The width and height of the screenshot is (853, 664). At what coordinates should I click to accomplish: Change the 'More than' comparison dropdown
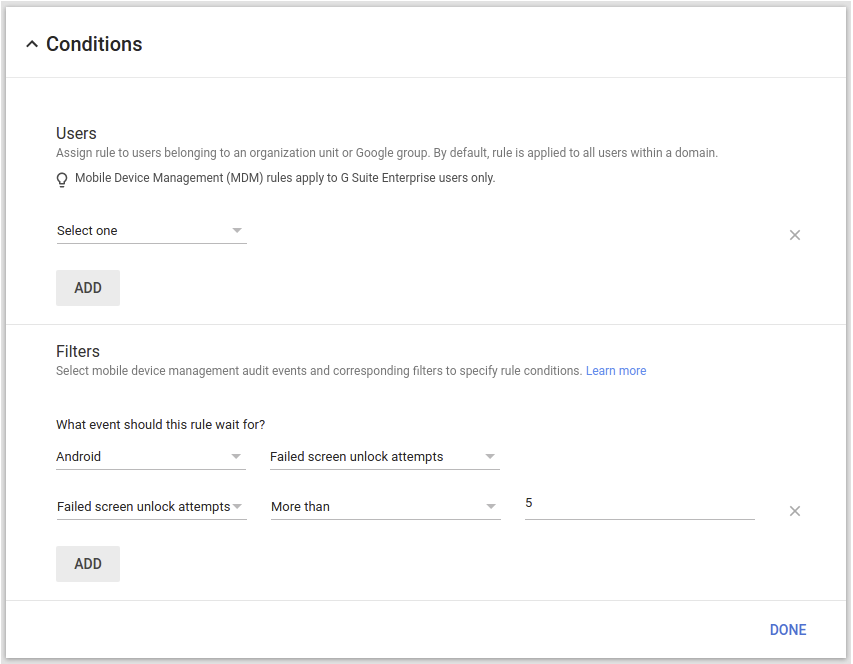point(384,507)
